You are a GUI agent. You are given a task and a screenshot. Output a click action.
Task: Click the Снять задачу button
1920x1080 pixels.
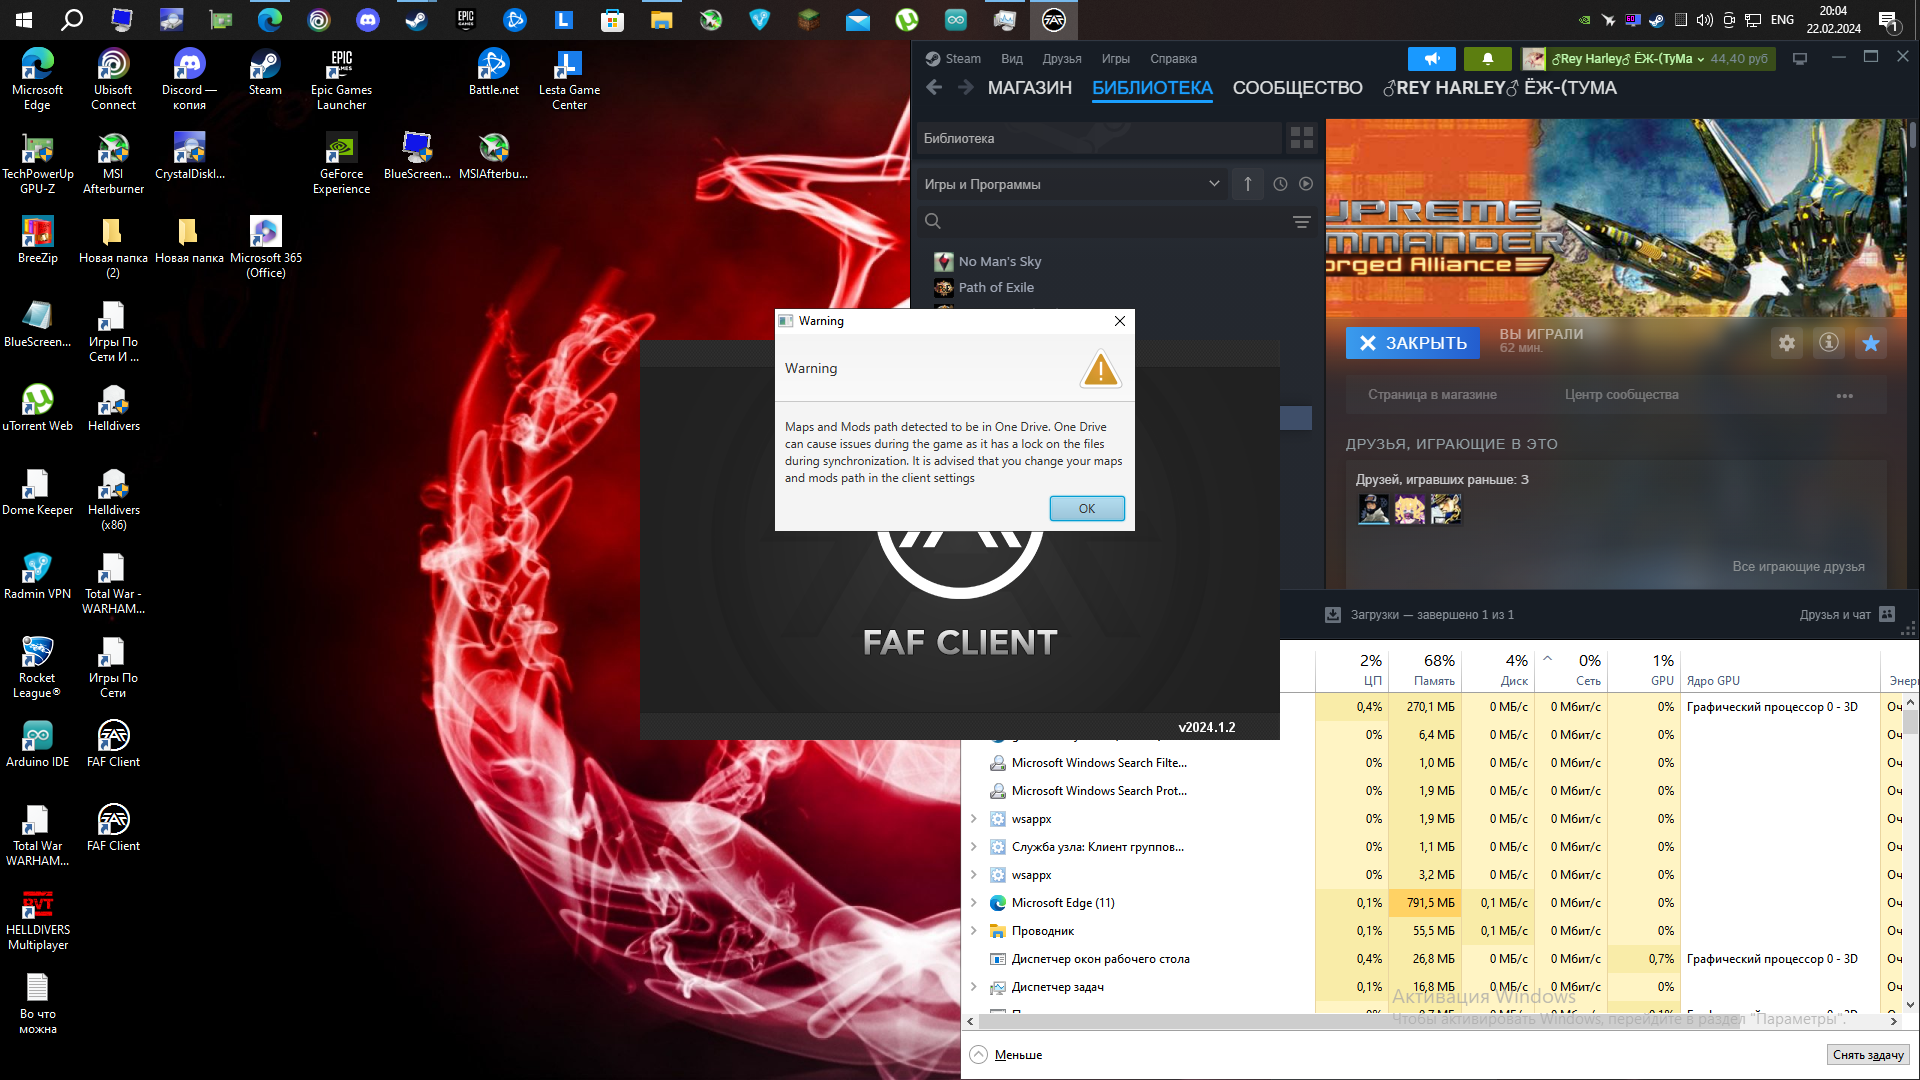point(1868,1055)
